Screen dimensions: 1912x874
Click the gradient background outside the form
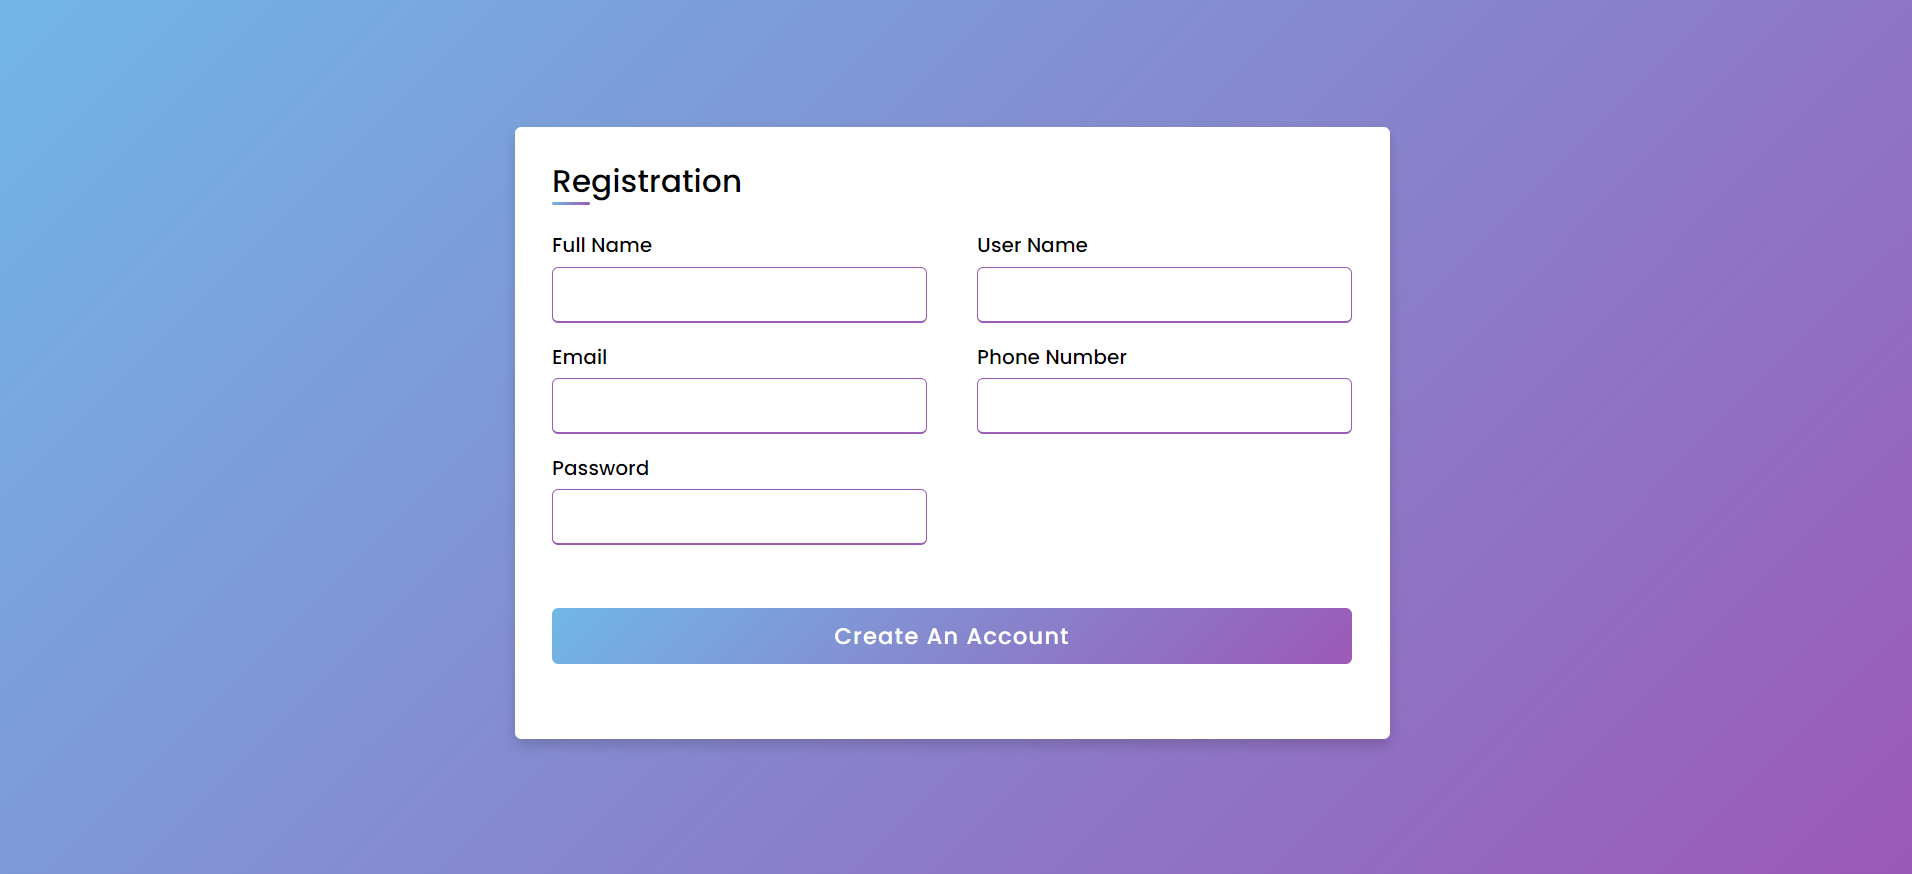tap(200, 437)
